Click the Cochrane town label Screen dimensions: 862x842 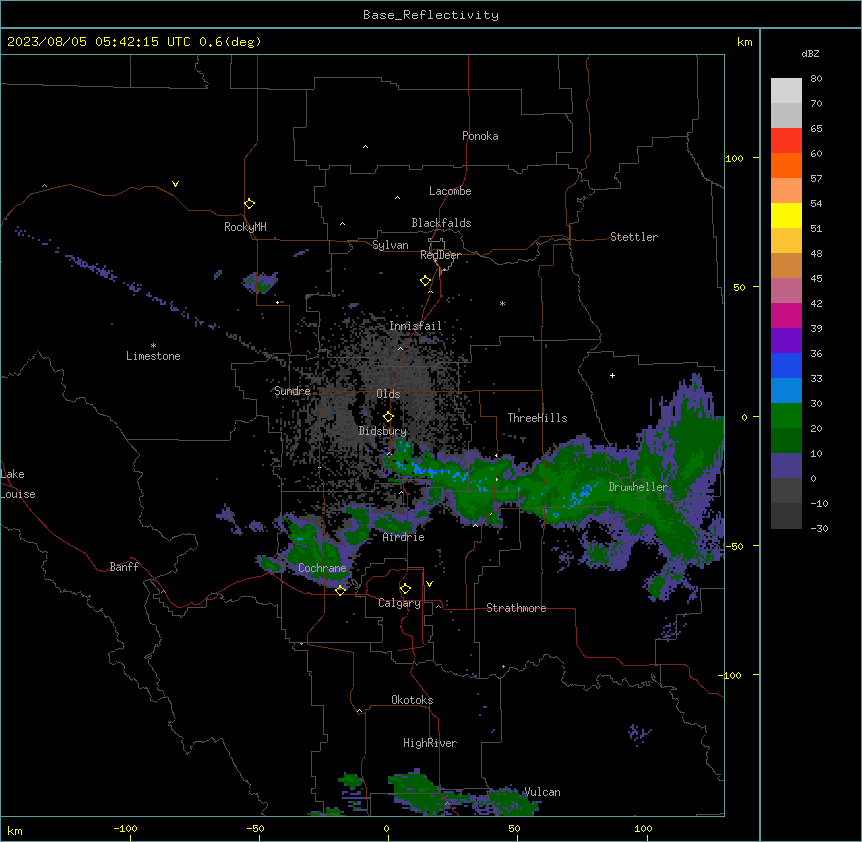(x=322, y=568)
